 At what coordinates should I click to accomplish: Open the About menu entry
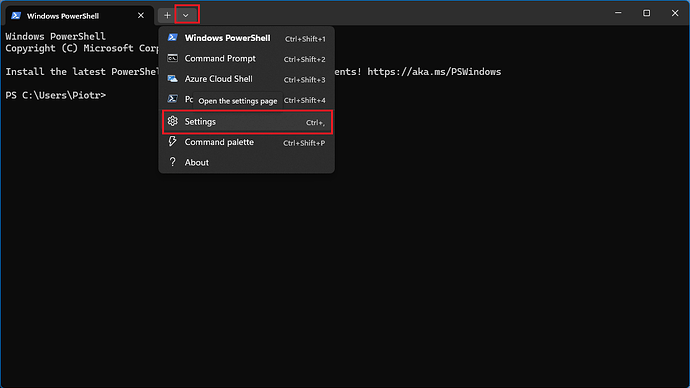[x=246, y=162]
